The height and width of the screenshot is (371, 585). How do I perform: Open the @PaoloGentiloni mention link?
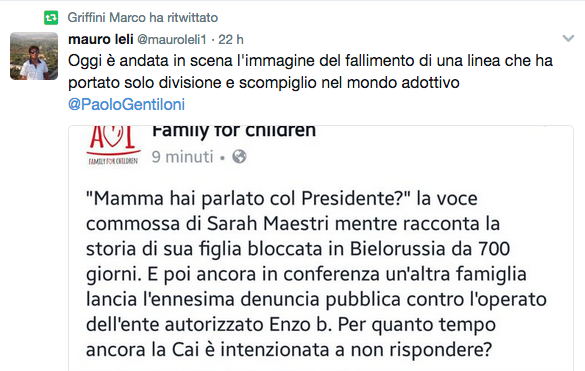pyautogui.click(x=126, y=104)
